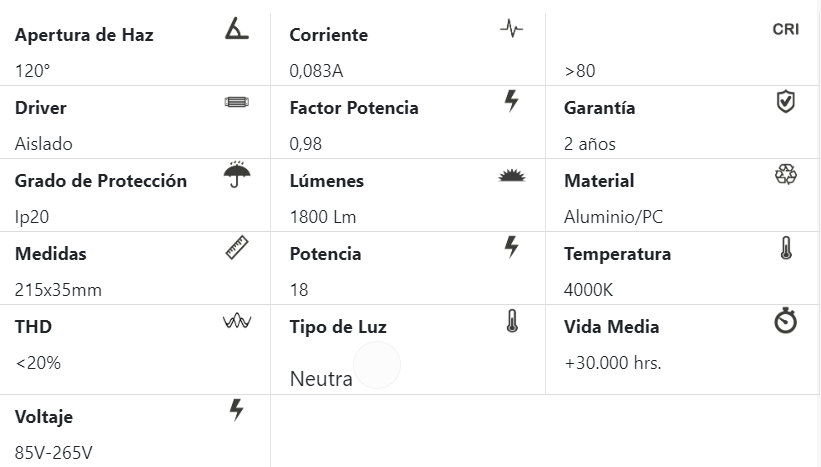The height and width of the screenshot is (467, 821).
Task: Click the umbrella icon beside Grado de Protección
Action: tap(237, 175)
